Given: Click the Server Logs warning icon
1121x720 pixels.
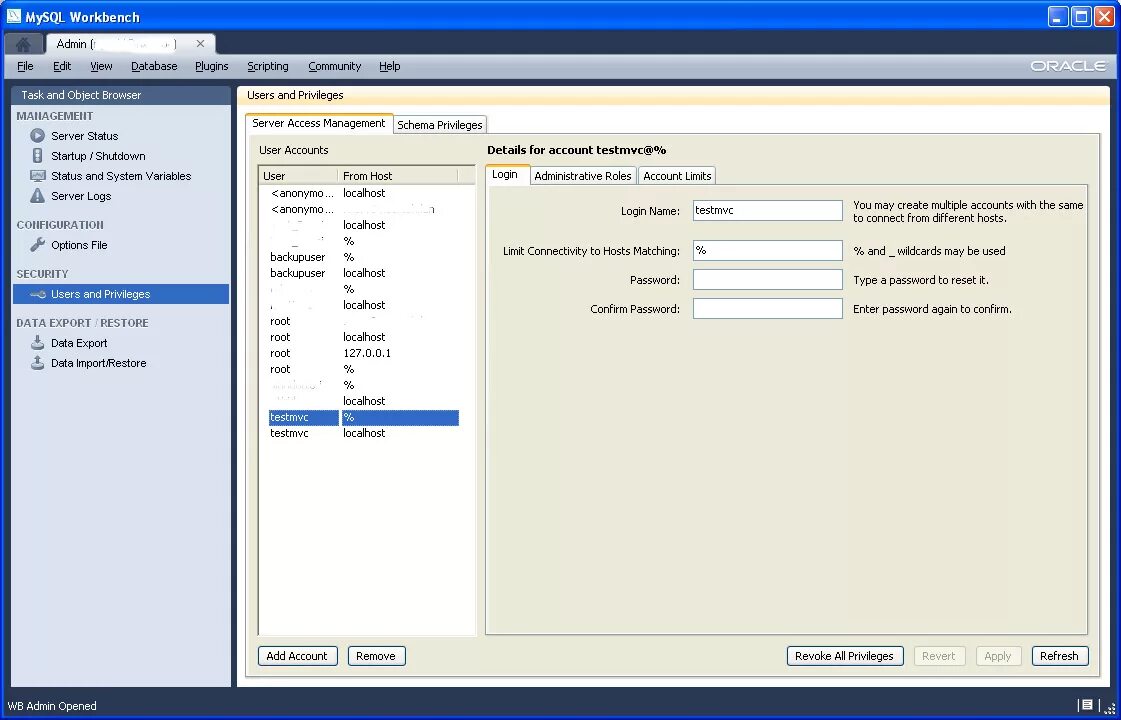Looking at the screenshot, I should 37,195.
